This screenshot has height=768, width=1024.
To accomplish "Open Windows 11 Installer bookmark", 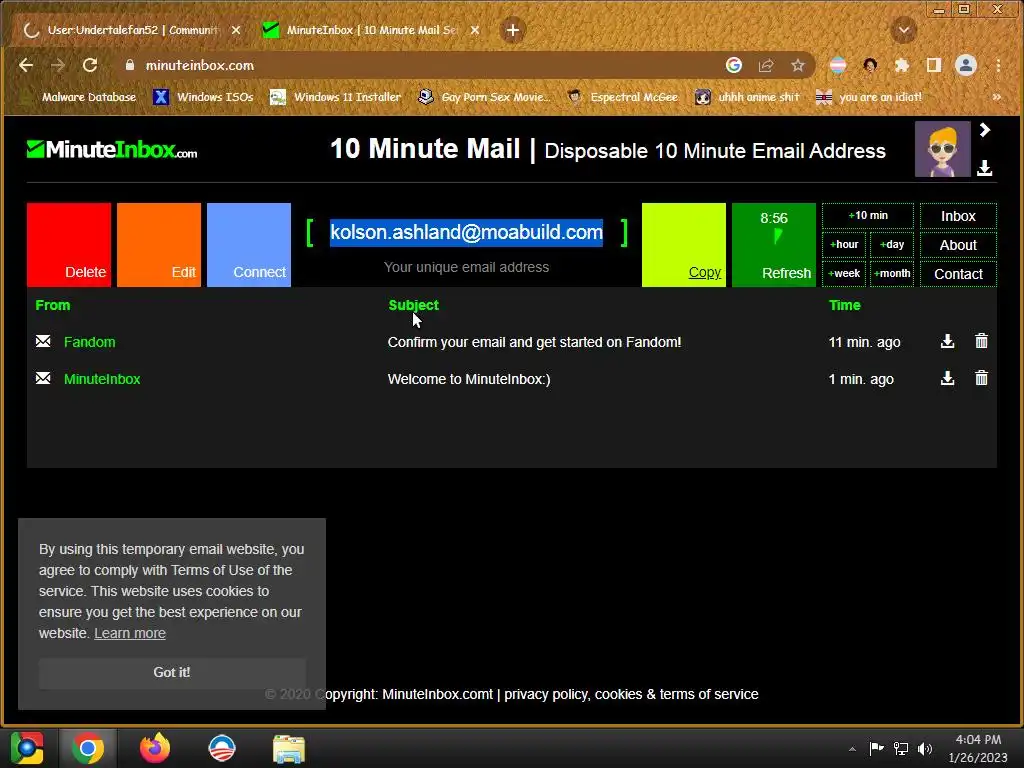I will pos(336,97).
